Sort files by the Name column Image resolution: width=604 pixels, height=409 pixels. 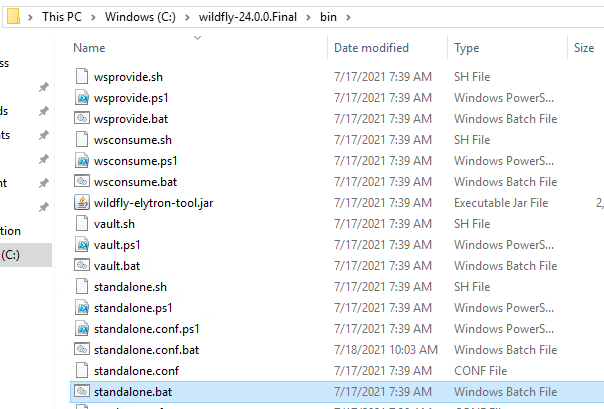tap(89, 48)
